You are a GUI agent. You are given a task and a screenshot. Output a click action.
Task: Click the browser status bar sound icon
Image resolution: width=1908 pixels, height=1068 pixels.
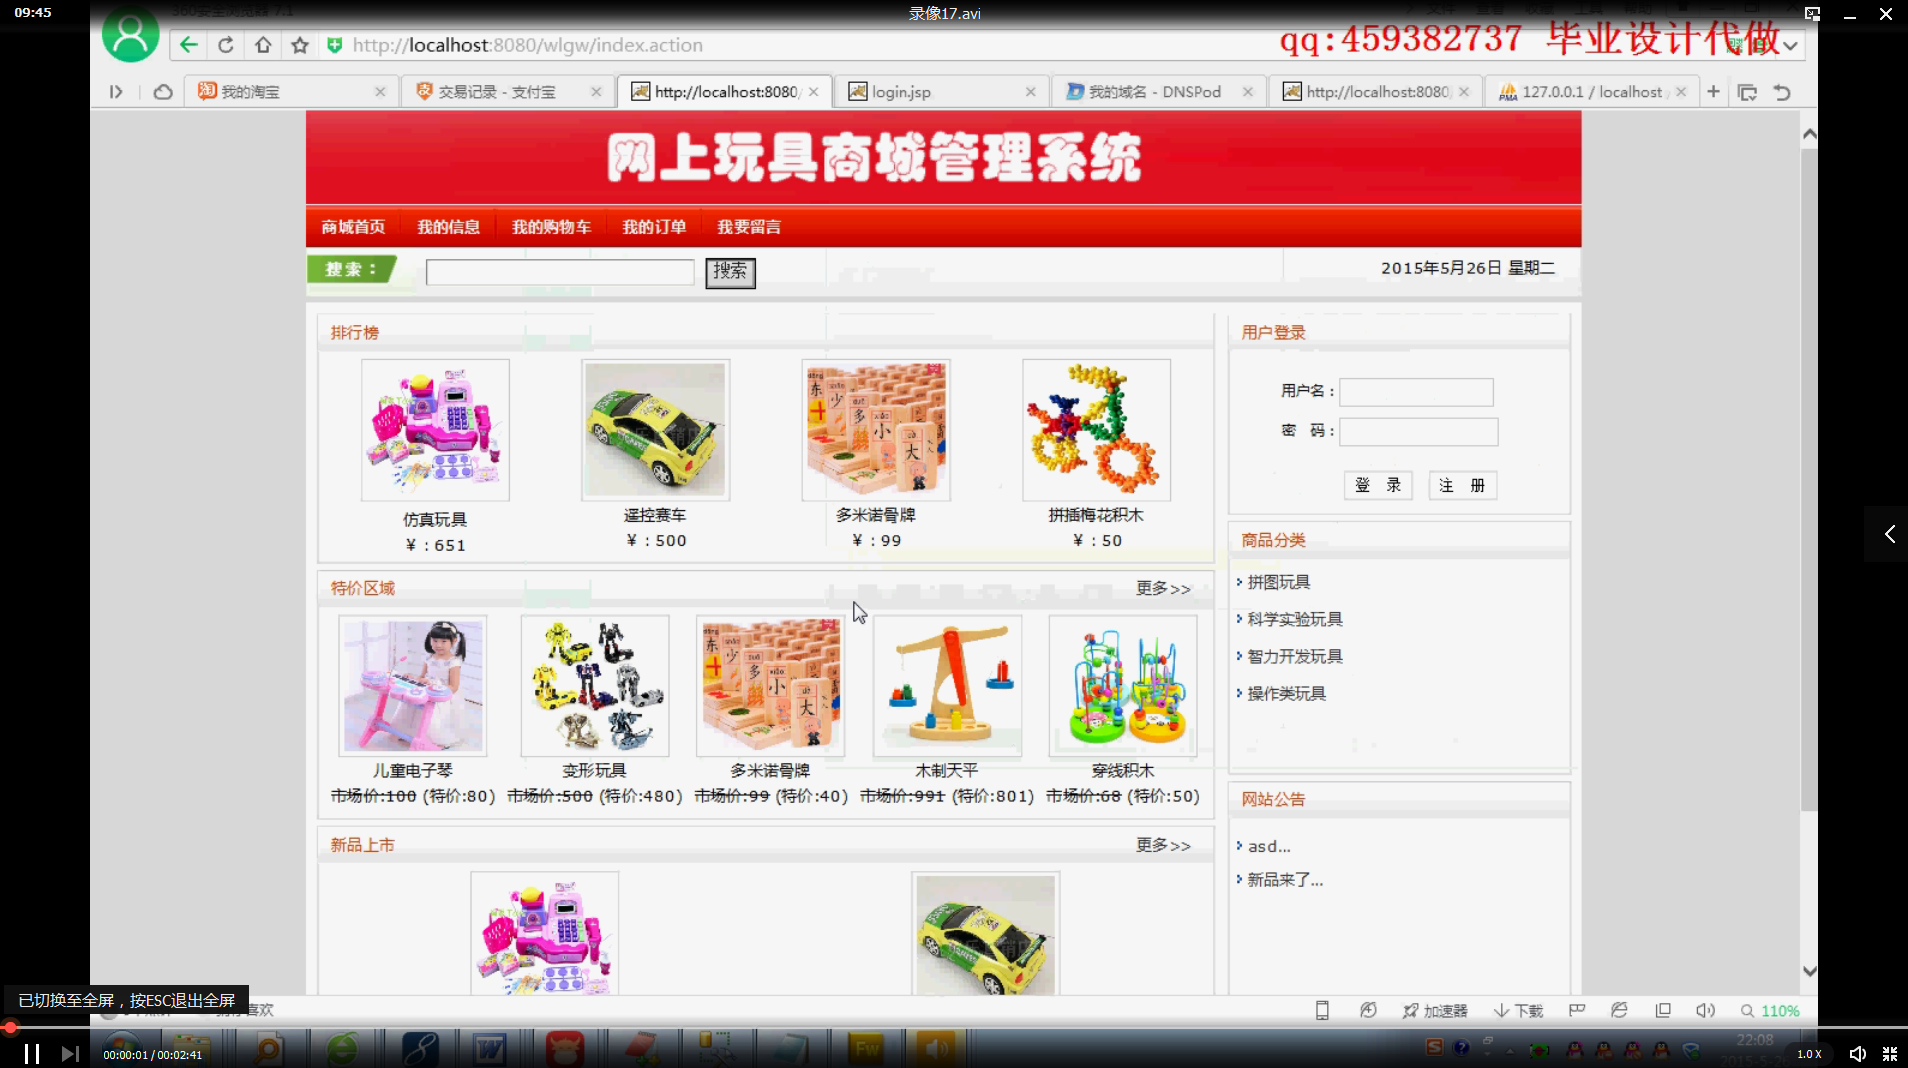pos(1706,1011)
